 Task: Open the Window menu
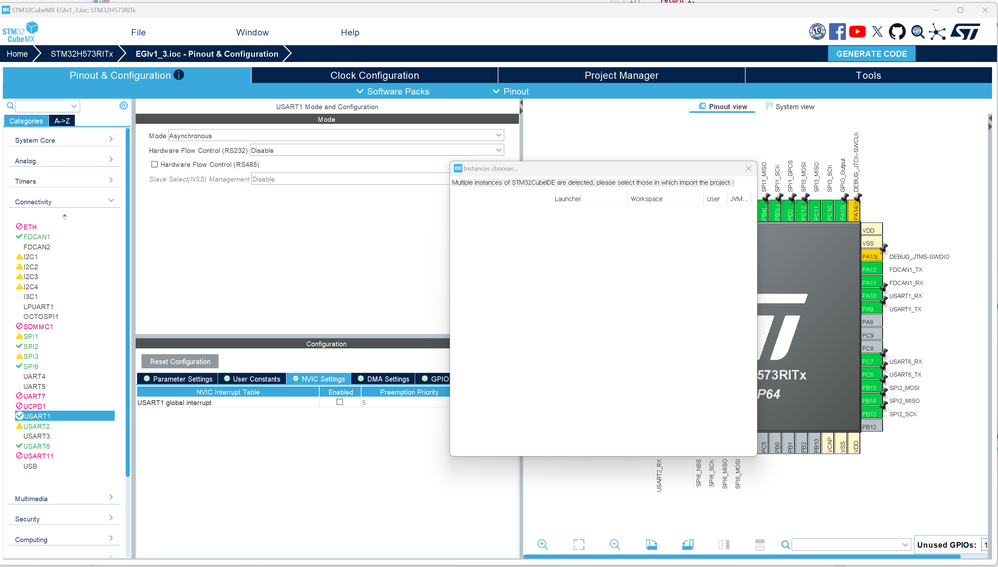pos(252,32)
